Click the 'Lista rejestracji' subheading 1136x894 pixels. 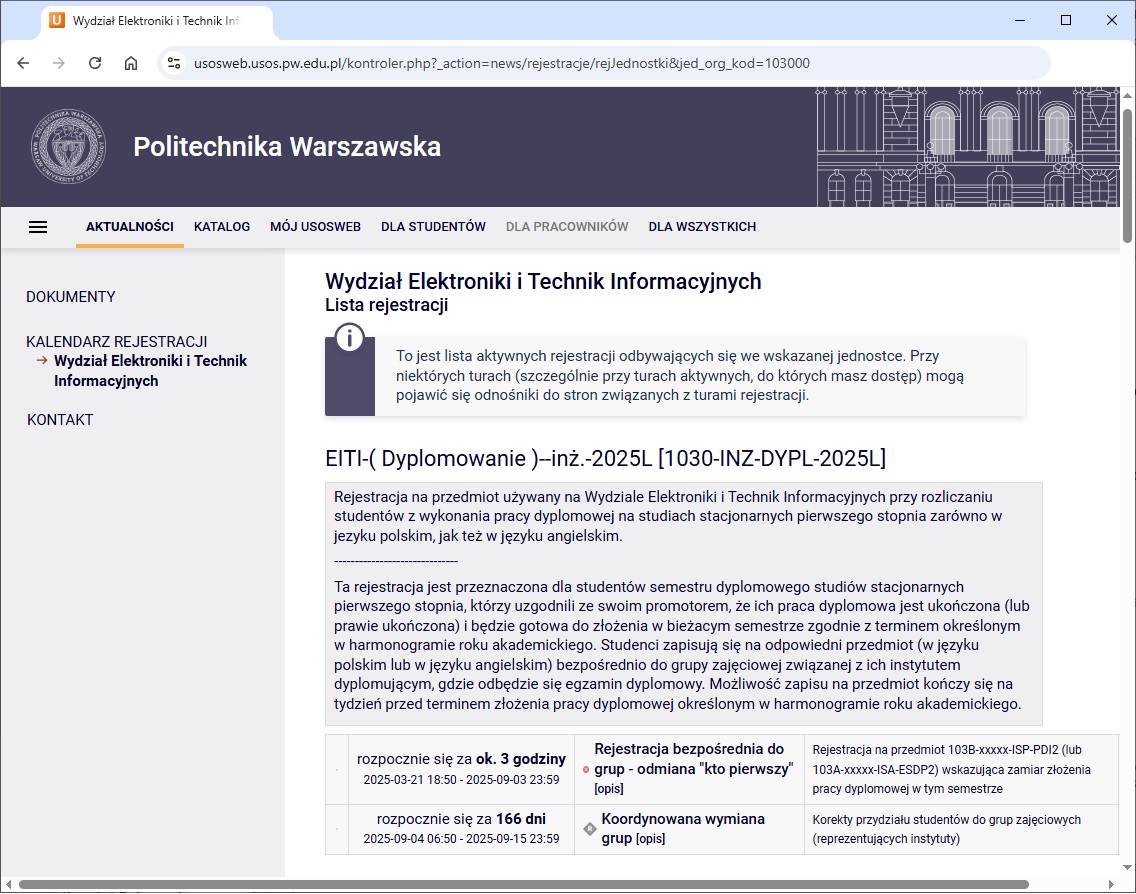pyautogui.click(x=387, y=306)
